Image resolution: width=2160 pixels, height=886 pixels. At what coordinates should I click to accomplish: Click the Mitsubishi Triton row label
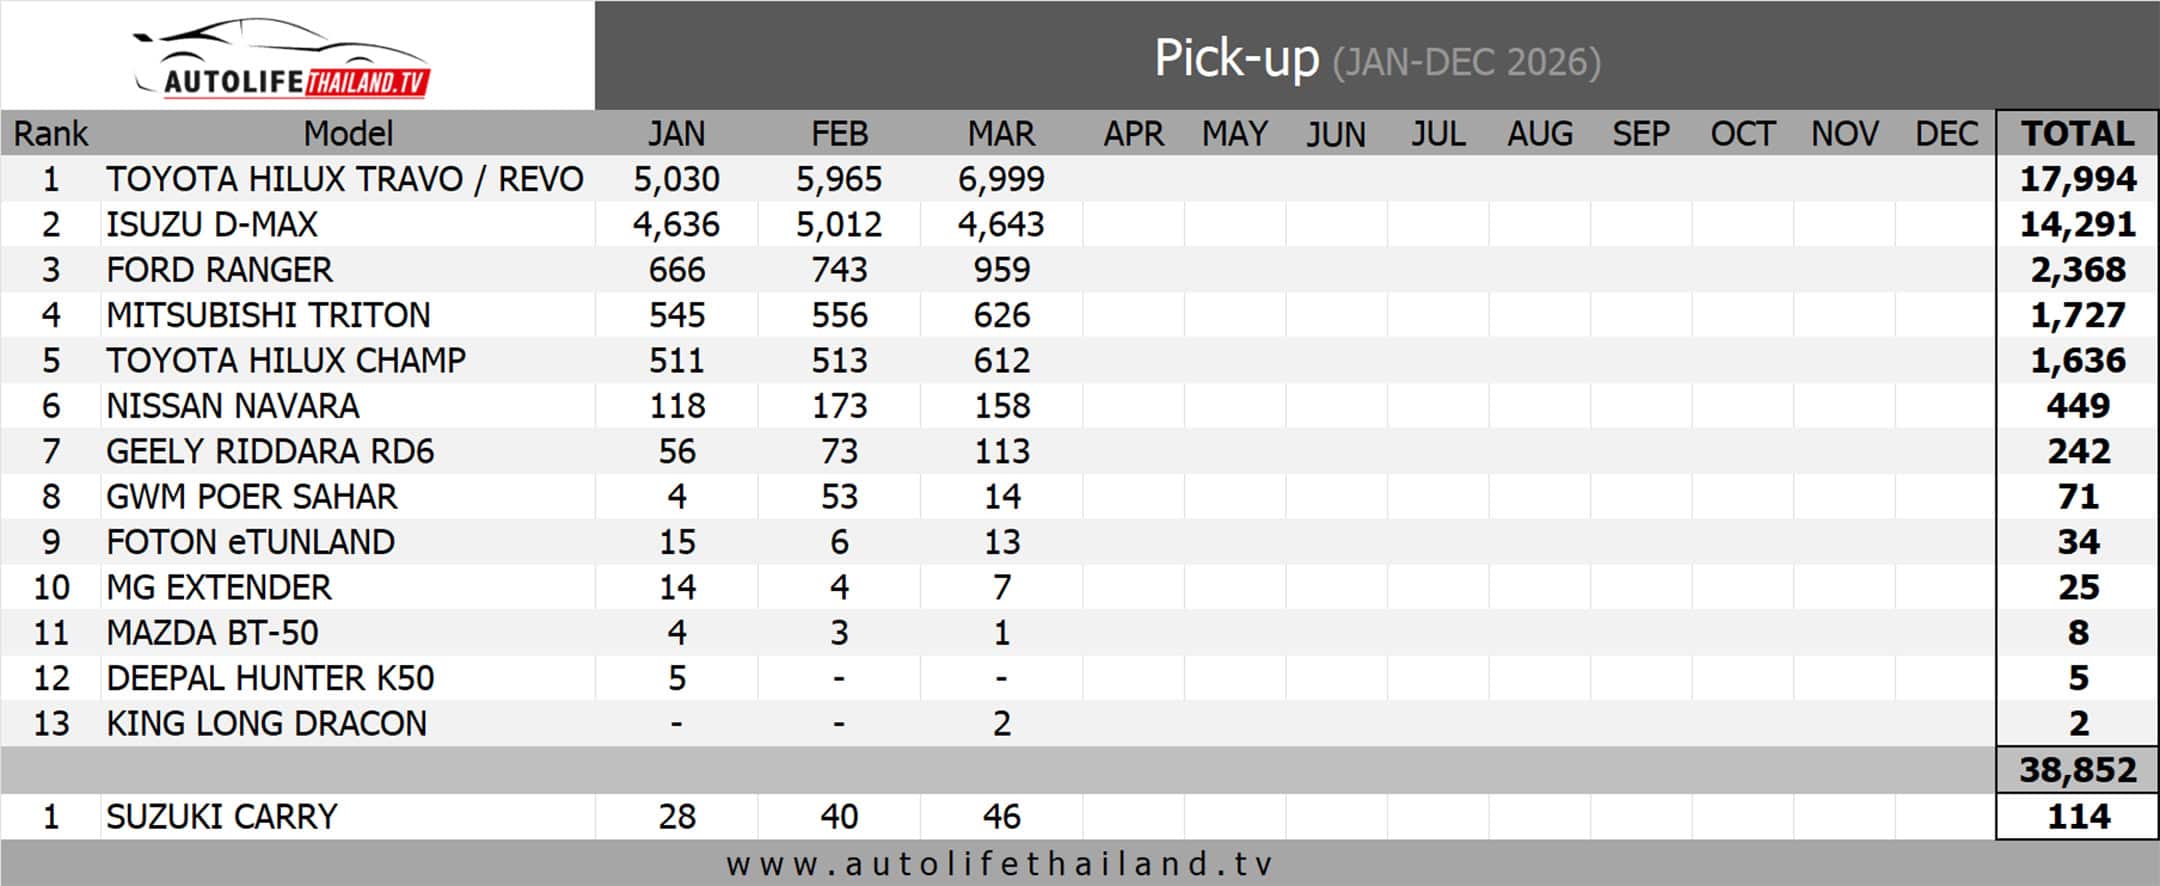click(x=268, y=315)
